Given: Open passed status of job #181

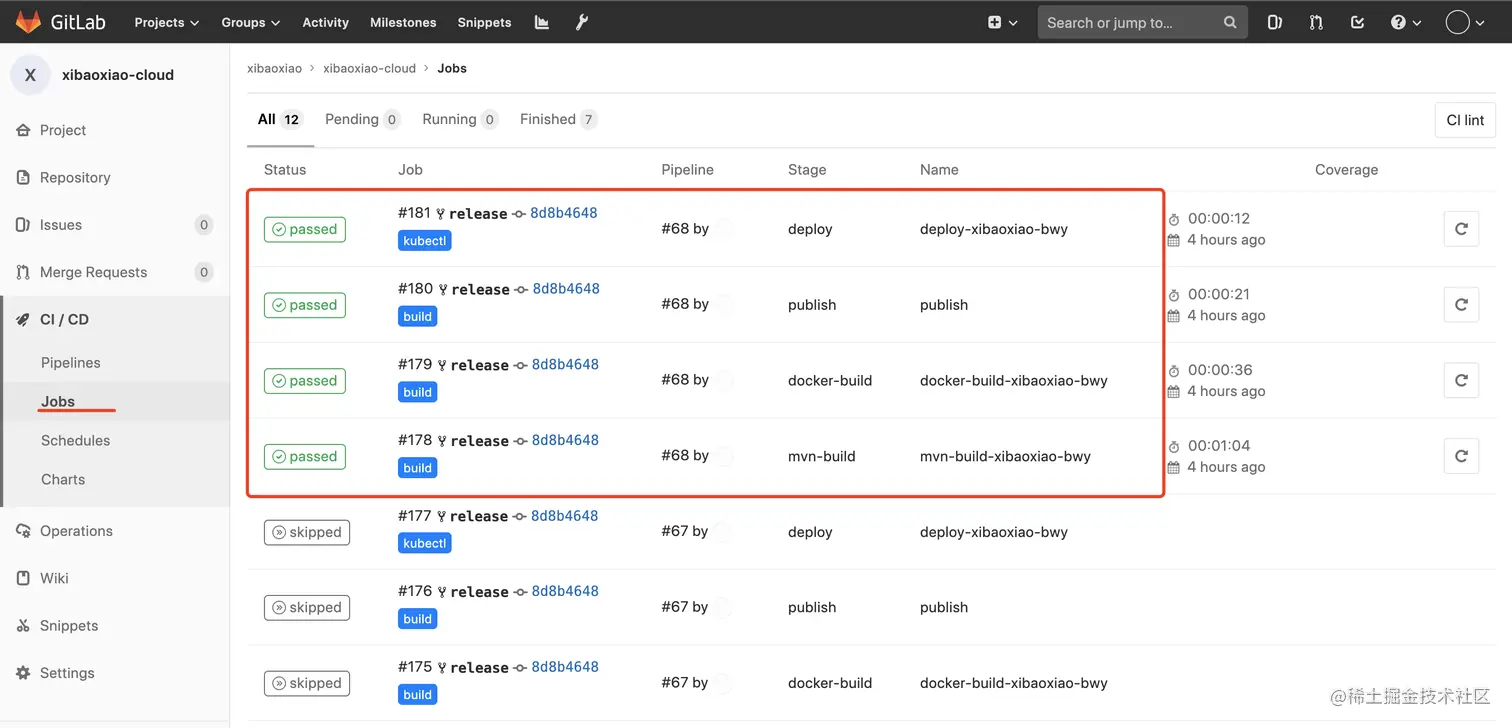Looking at the screenshot, I should point(305,229).
